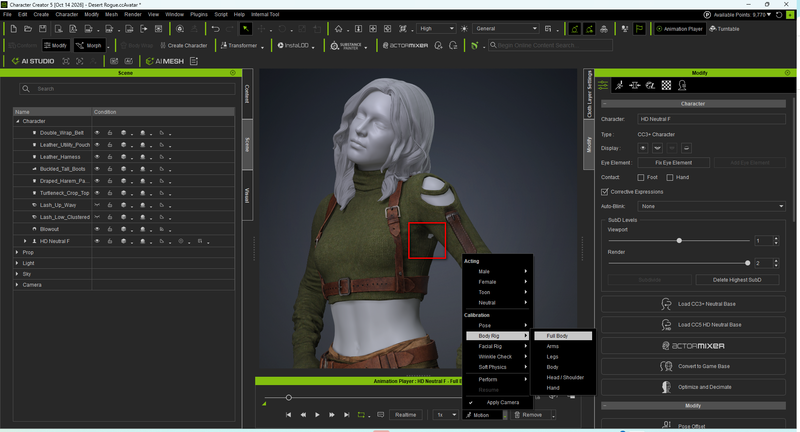Choose Full Body in Body Rig submenu

click(563, 336)
